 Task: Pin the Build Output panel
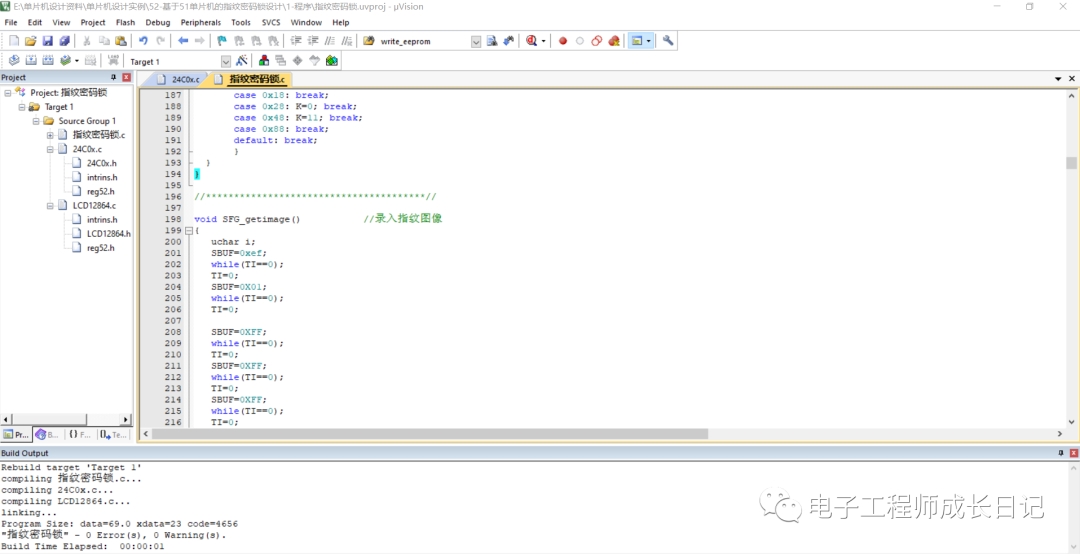[x=1060, y=453]
